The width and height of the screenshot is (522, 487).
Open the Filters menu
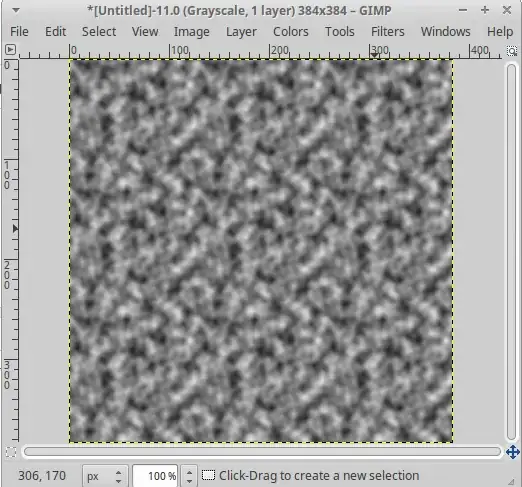pos(388,32)
